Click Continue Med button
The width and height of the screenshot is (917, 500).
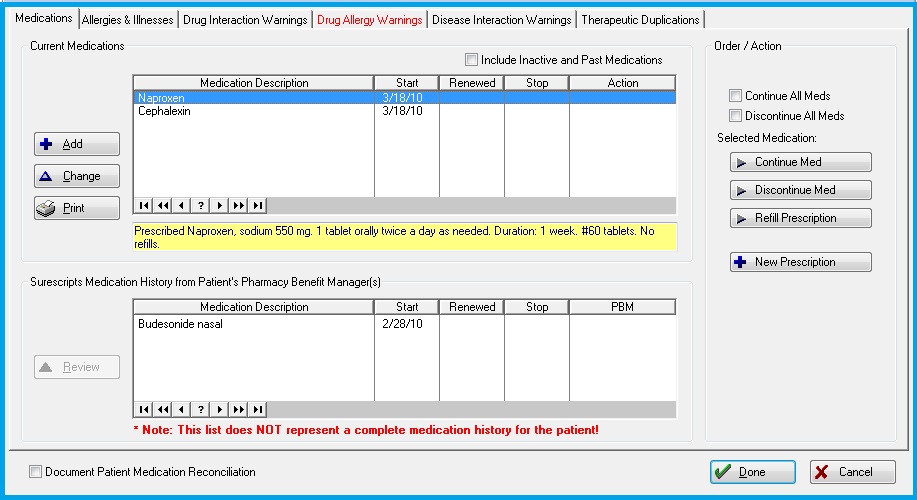801,162
